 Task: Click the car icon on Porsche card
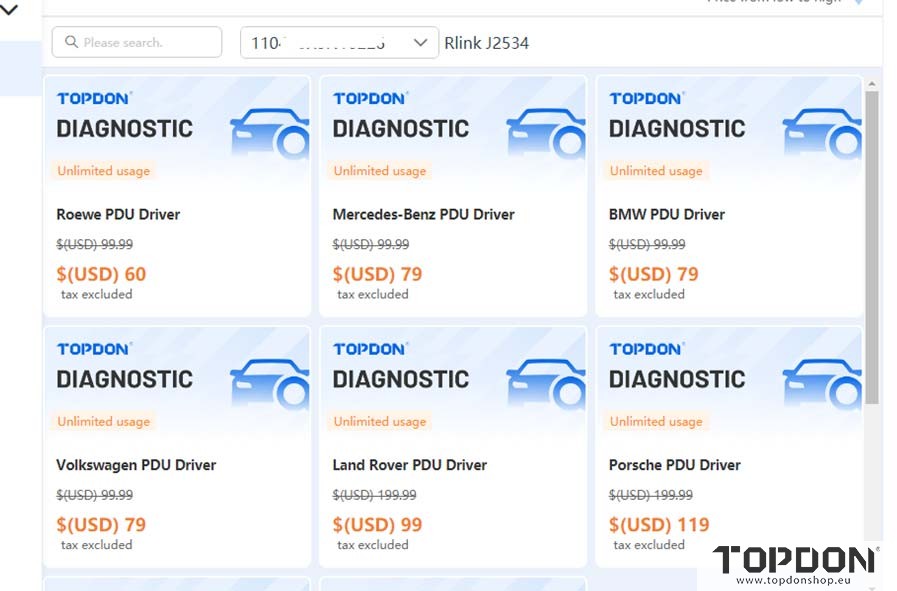[822, 384]
